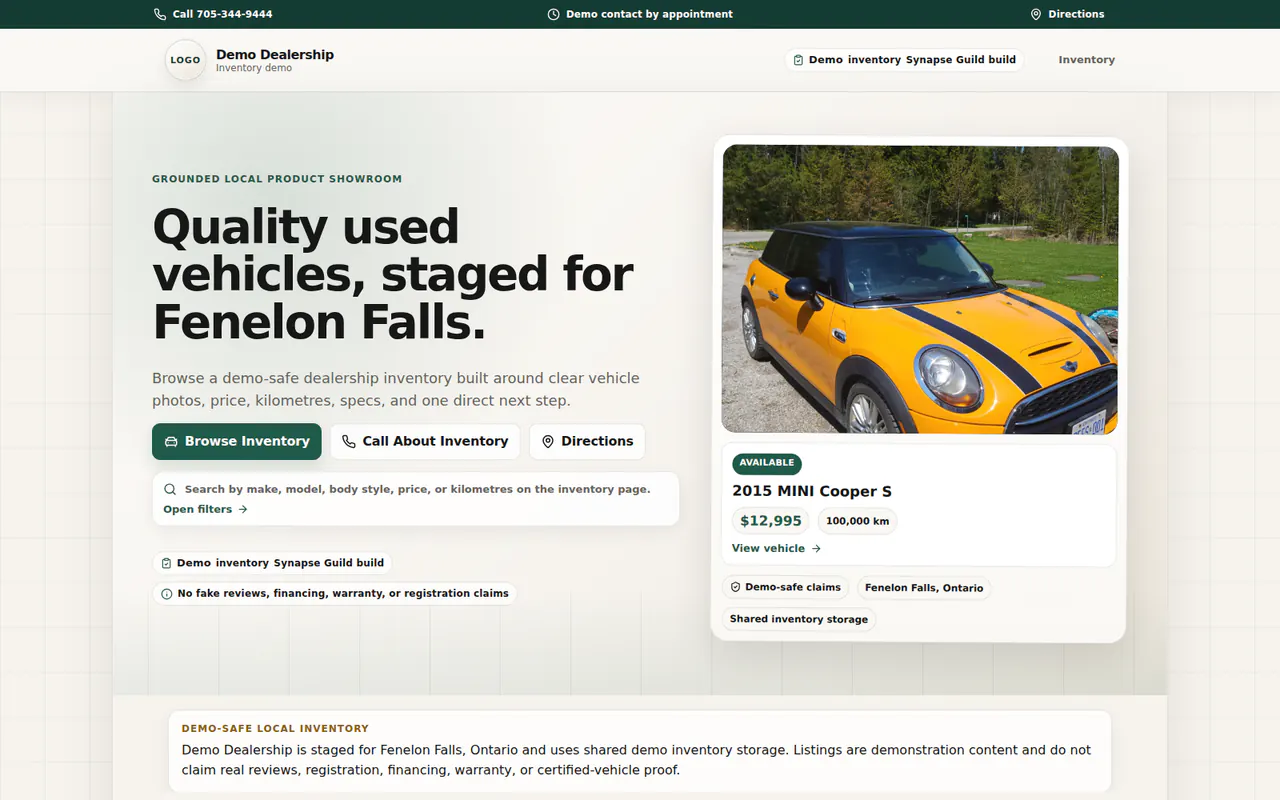The width and height of the screenshot is (1280, 800).
Task: Click the car icon on Browse Inventory button
Action: (x=171, y=441)
